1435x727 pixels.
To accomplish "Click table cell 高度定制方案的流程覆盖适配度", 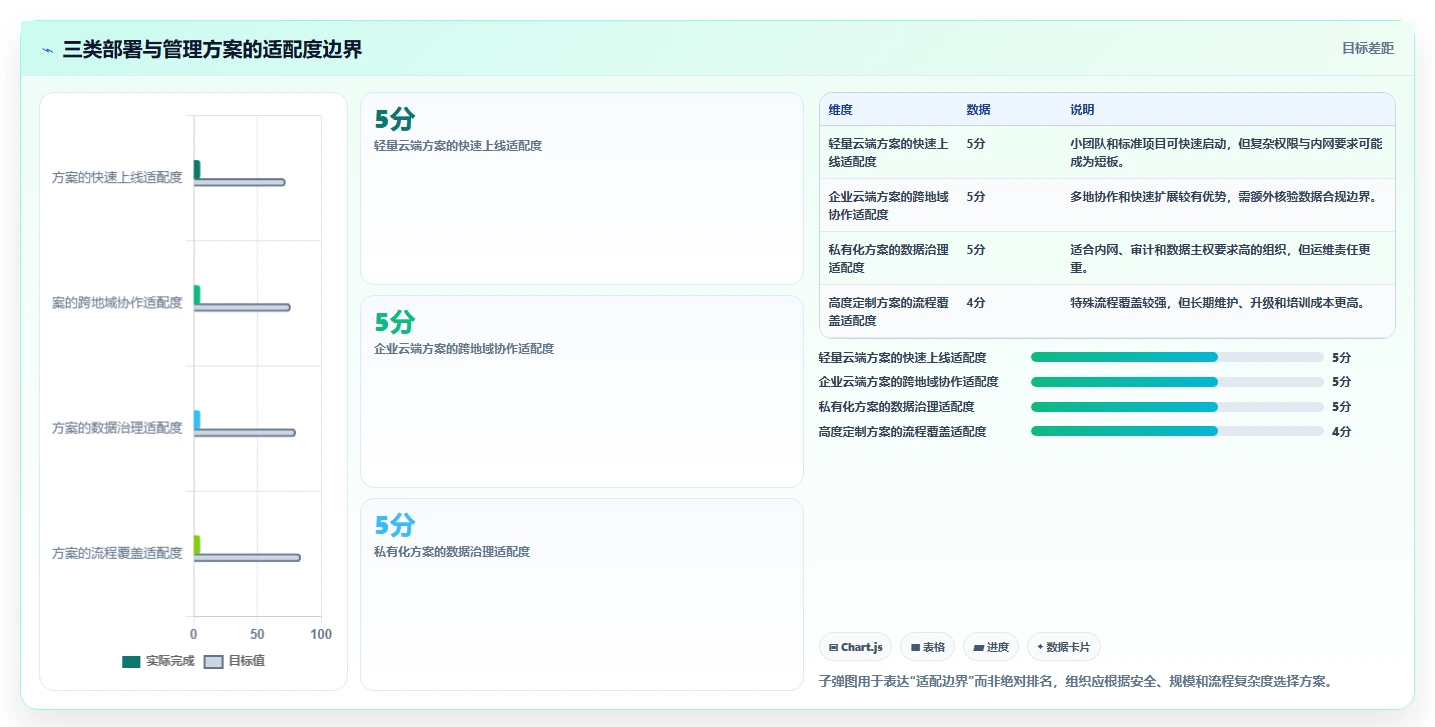I will (x=888, y=311).
